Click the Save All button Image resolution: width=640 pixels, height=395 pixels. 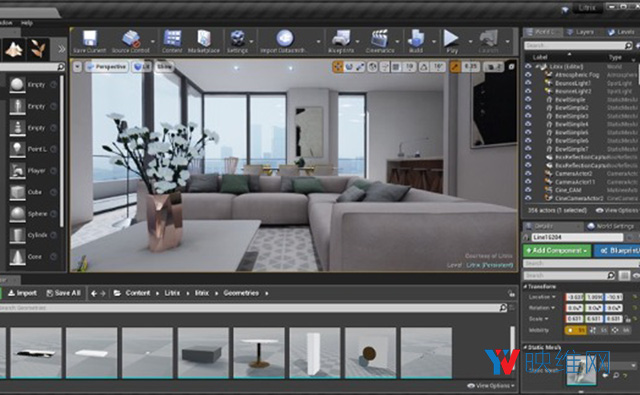64,293
